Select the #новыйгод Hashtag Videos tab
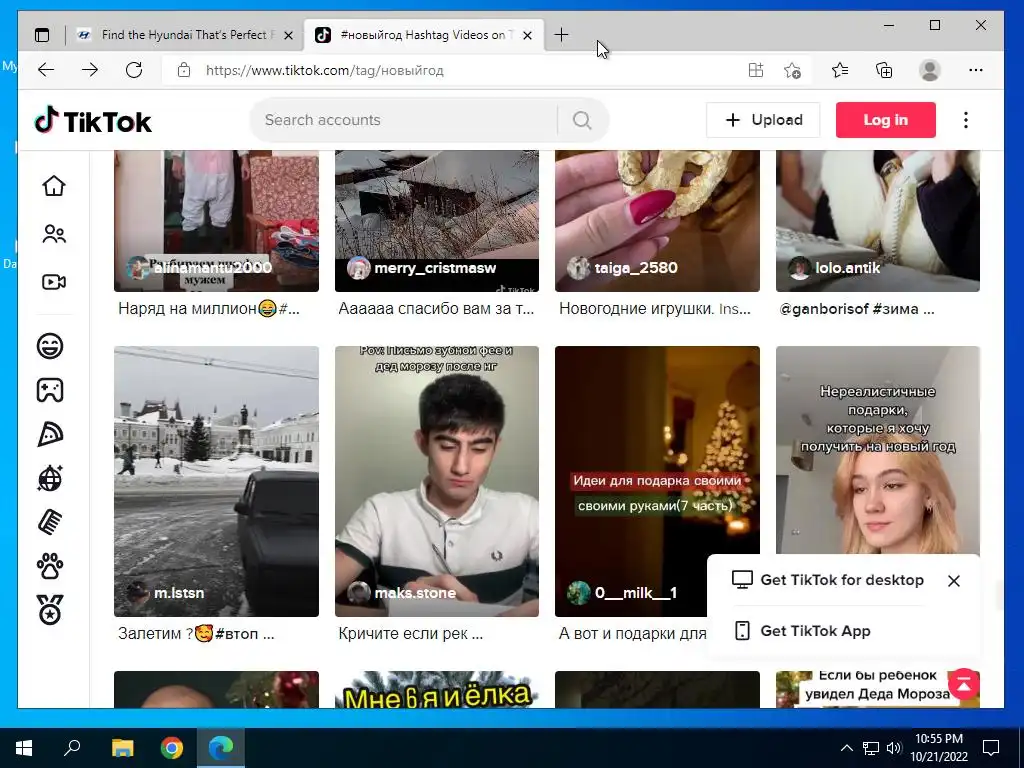Viewport: 1024px width, 768px height. coord(424,35)
